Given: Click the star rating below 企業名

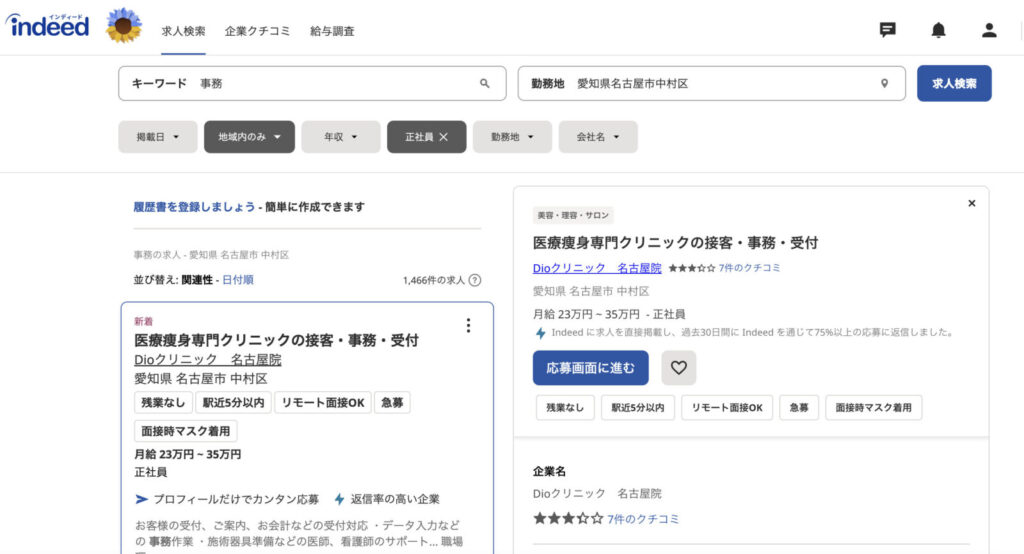Looking at the screenshot, I should 568,518.
